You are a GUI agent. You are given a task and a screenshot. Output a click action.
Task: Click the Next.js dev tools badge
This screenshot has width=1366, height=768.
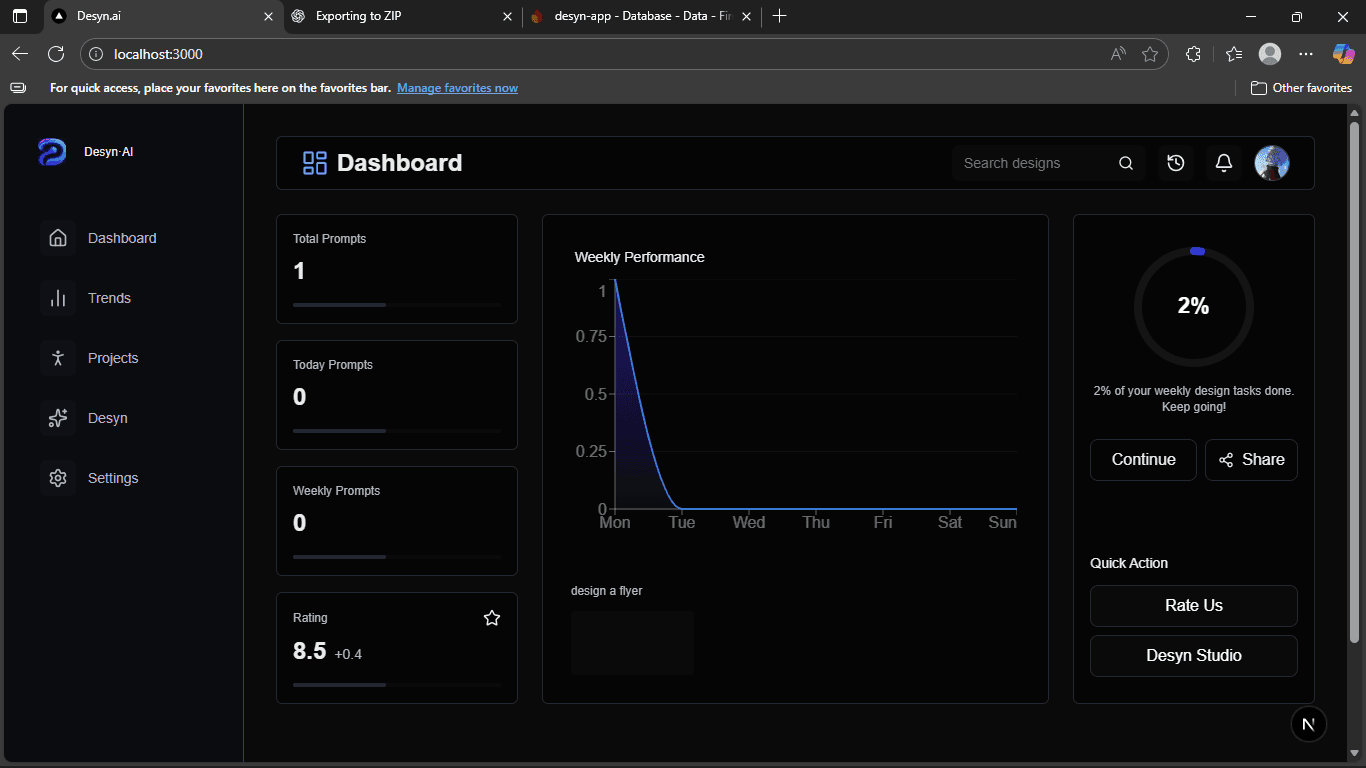pyautogui.click(x=1309, y=724)
